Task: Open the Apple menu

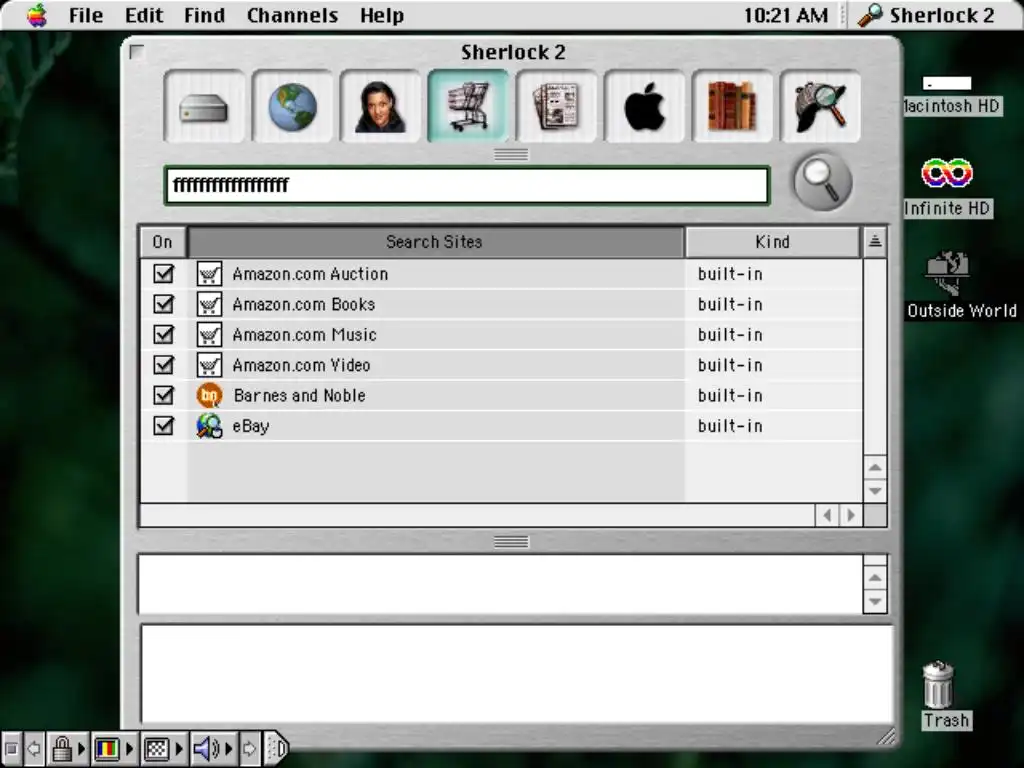Action: (x=37, y=15)
